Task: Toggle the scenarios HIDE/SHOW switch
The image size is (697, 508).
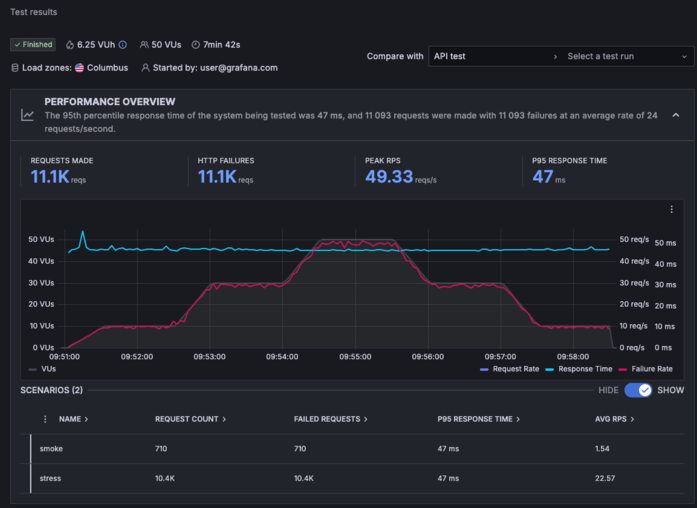Action: coord(638,390)
